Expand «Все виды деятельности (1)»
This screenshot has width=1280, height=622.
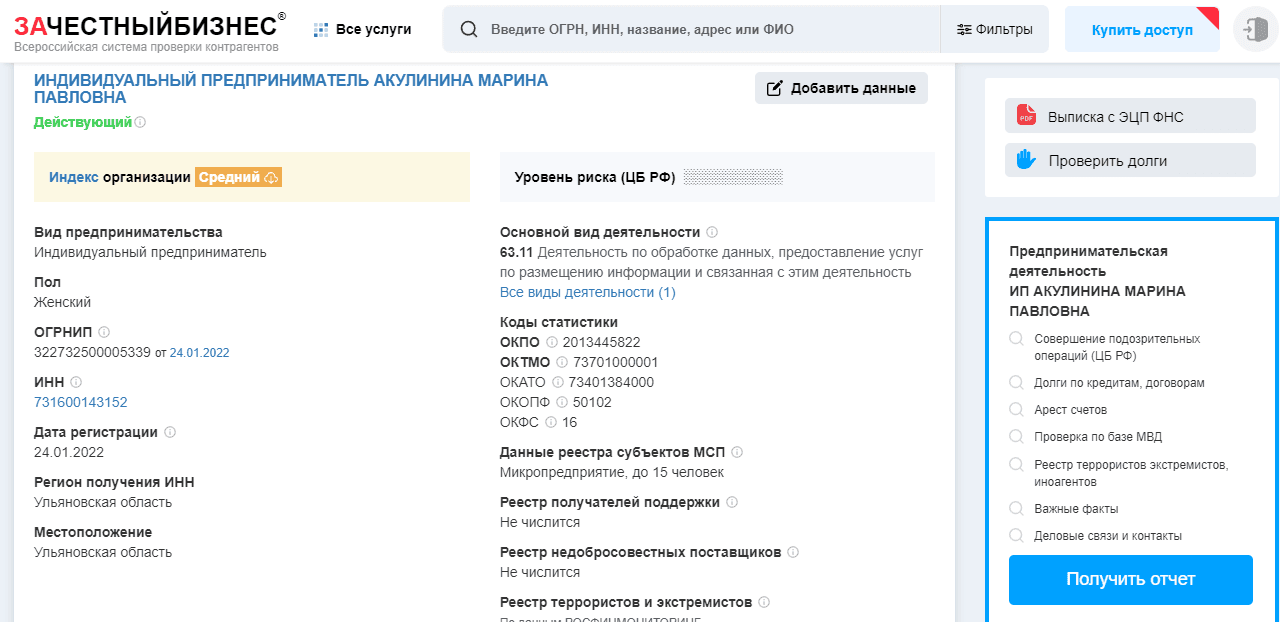point(585,292)
